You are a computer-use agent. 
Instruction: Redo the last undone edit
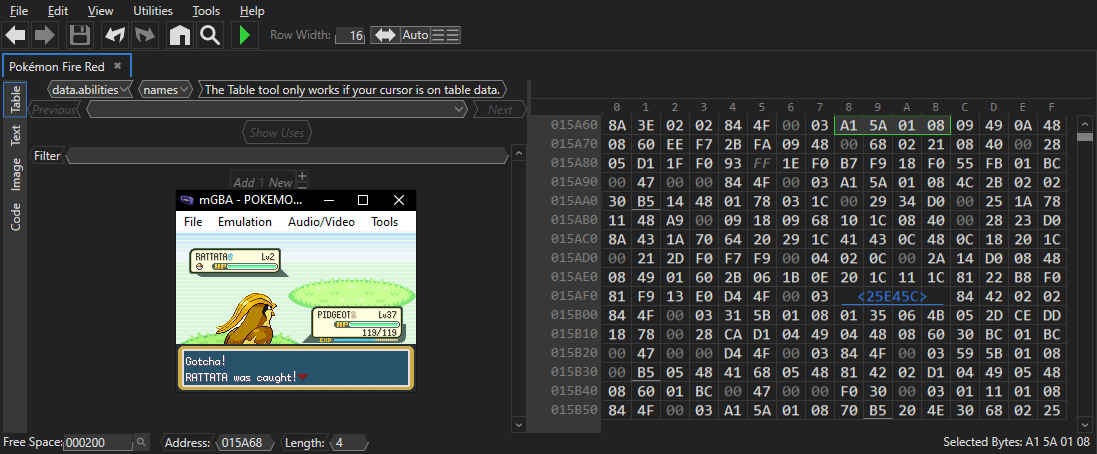pyautogui.click(x=145, y=35)
